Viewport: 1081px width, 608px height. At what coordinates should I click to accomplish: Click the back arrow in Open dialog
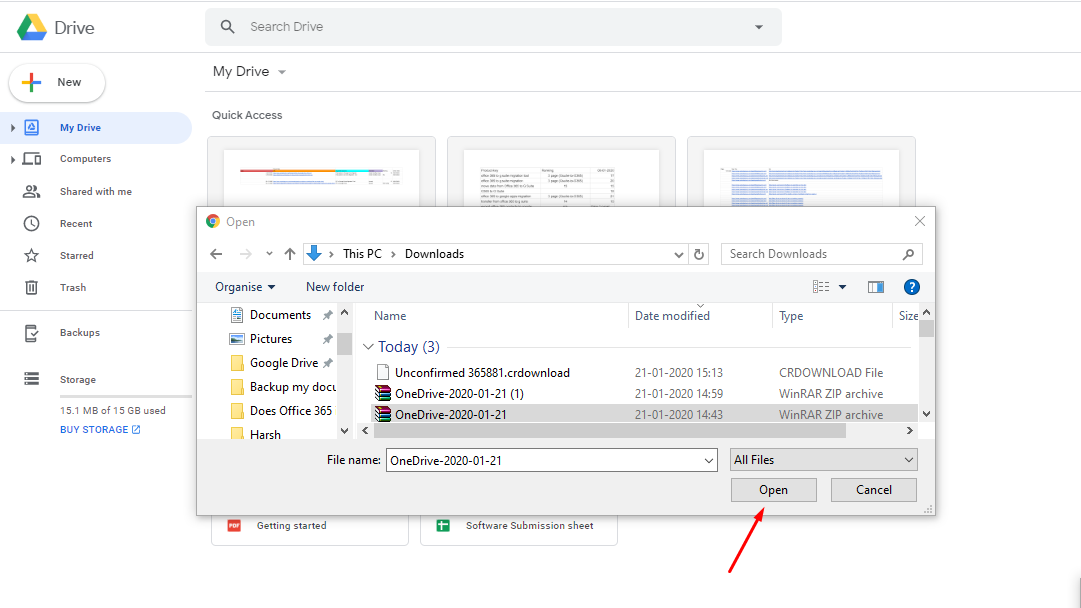tap(216, 254)
